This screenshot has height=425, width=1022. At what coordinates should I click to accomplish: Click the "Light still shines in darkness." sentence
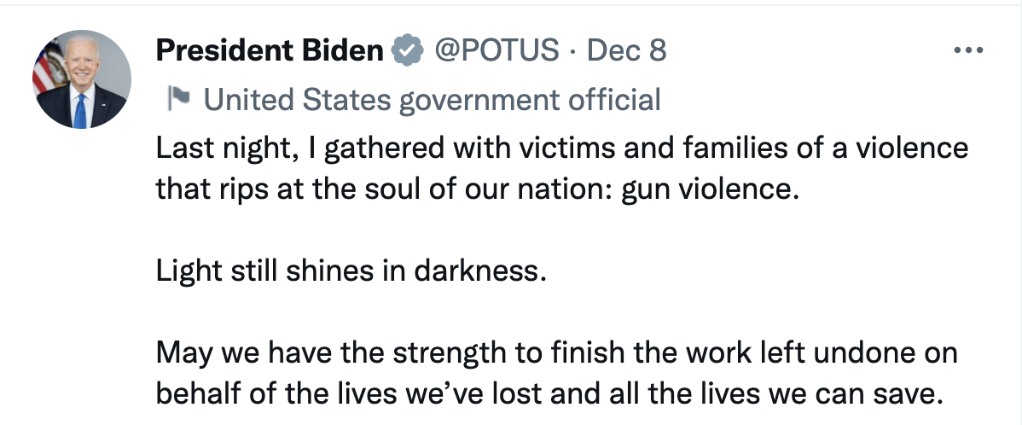tap(352, 272)
